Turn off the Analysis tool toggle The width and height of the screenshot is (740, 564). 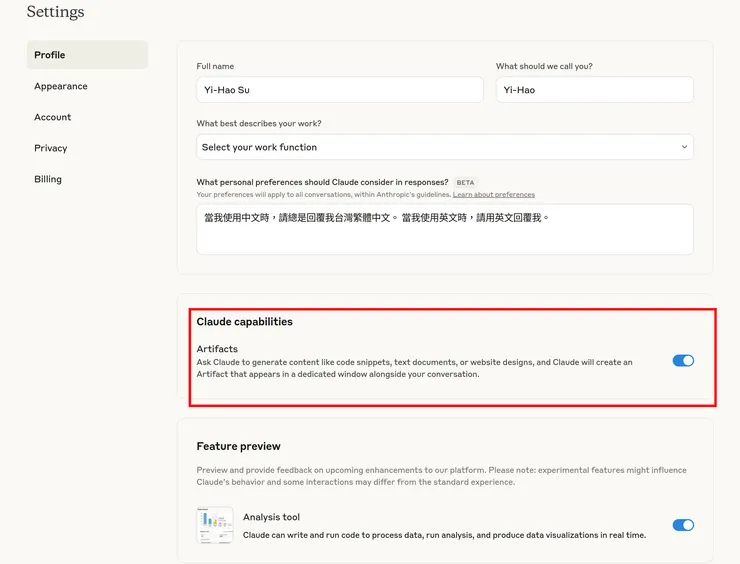[x=683, y=525]
